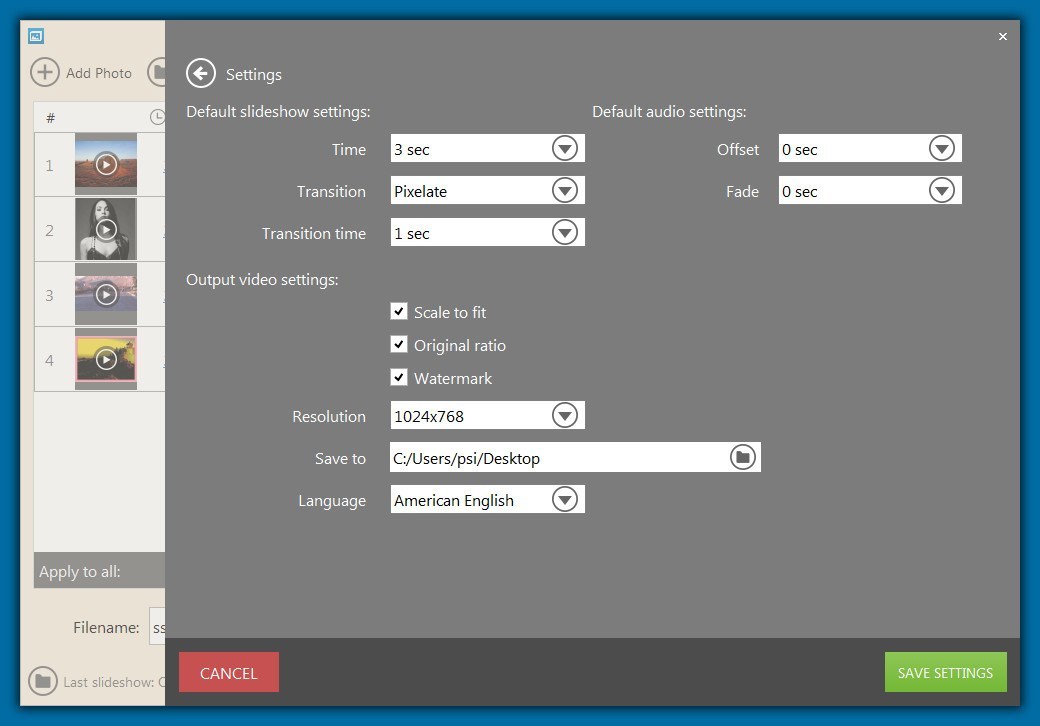1040x726 pixels.
Task: Disable the Original ratio checkbox
Action: (x=399, y=344)
